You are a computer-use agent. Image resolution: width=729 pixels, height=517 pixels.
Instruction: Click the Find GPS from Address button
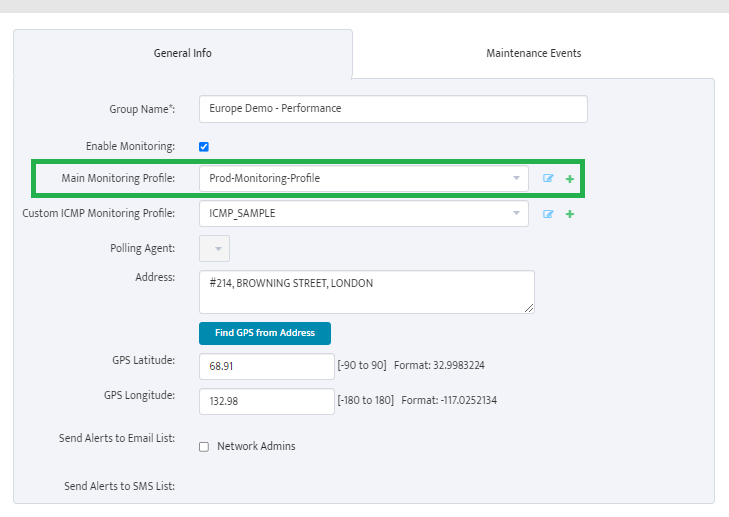[x=265, y=333]
